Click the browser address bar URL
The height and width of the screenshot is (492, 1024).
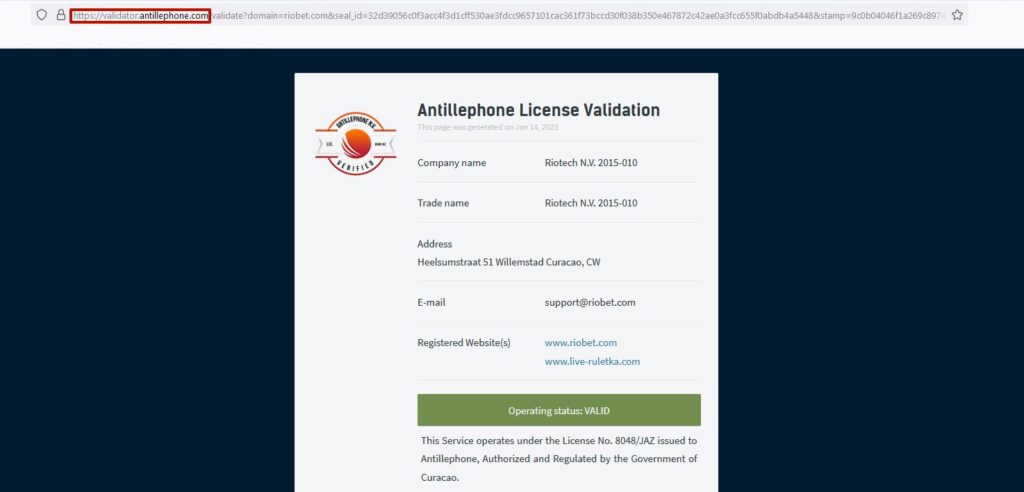(508, 15)
